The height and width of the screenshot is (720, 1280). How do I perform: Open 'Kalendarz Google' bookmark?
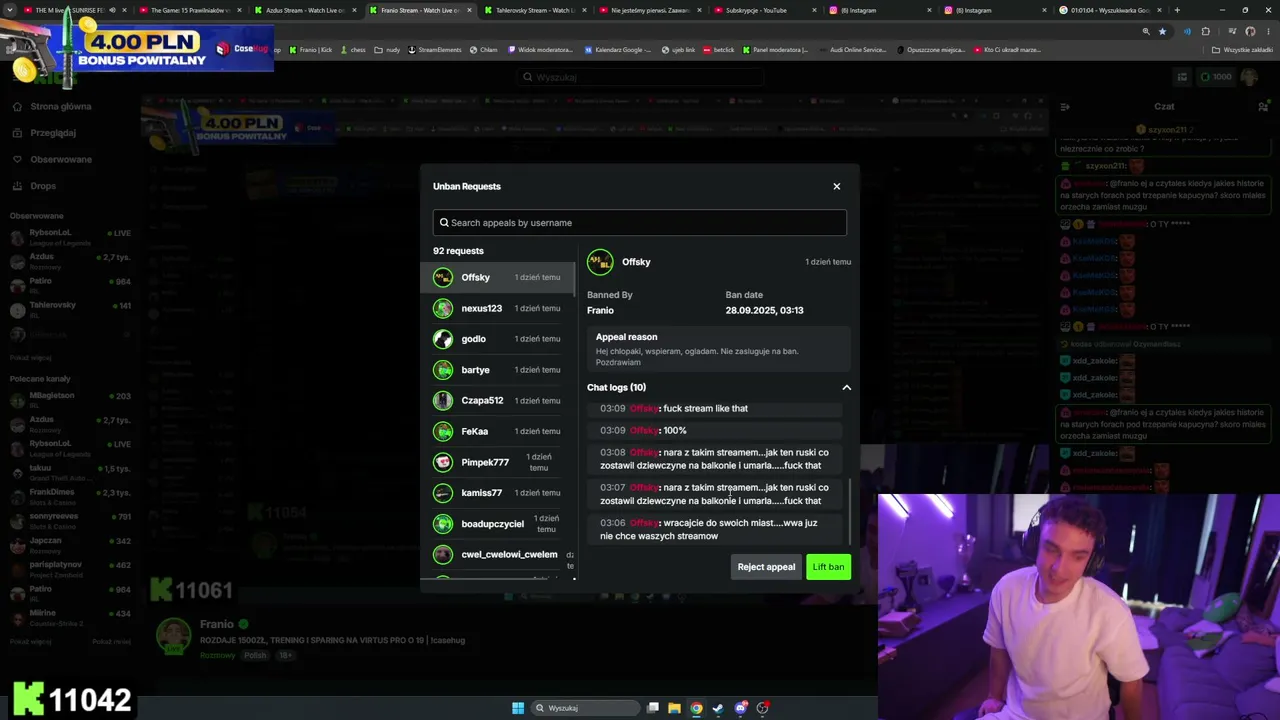(x=617, y=49)
